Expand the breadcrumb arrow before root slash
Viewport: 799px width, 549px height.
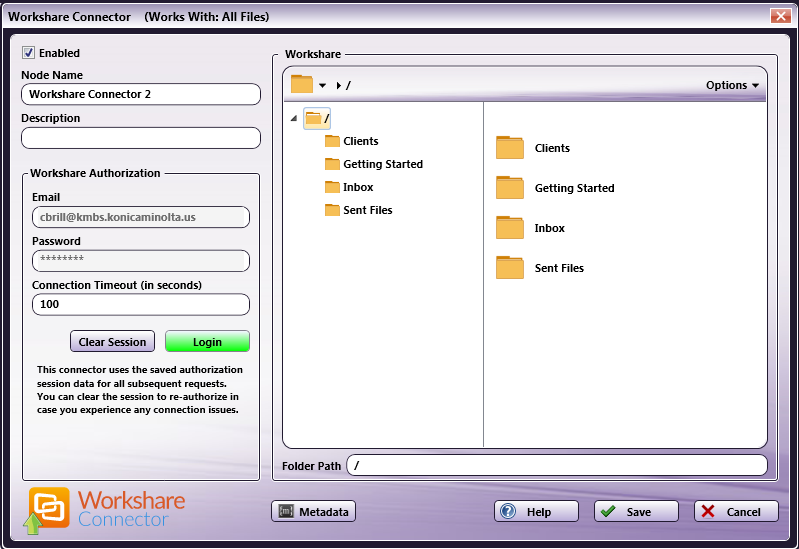coord(338,85)
